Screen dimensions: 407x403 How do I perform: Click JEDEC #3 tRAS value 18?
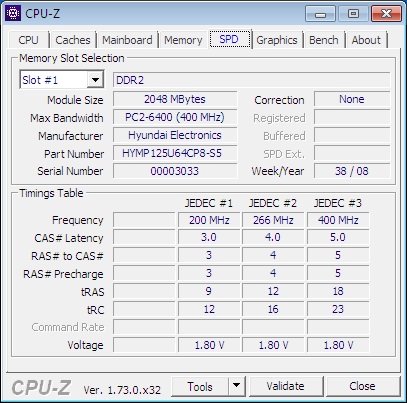[x=338, y=291]
